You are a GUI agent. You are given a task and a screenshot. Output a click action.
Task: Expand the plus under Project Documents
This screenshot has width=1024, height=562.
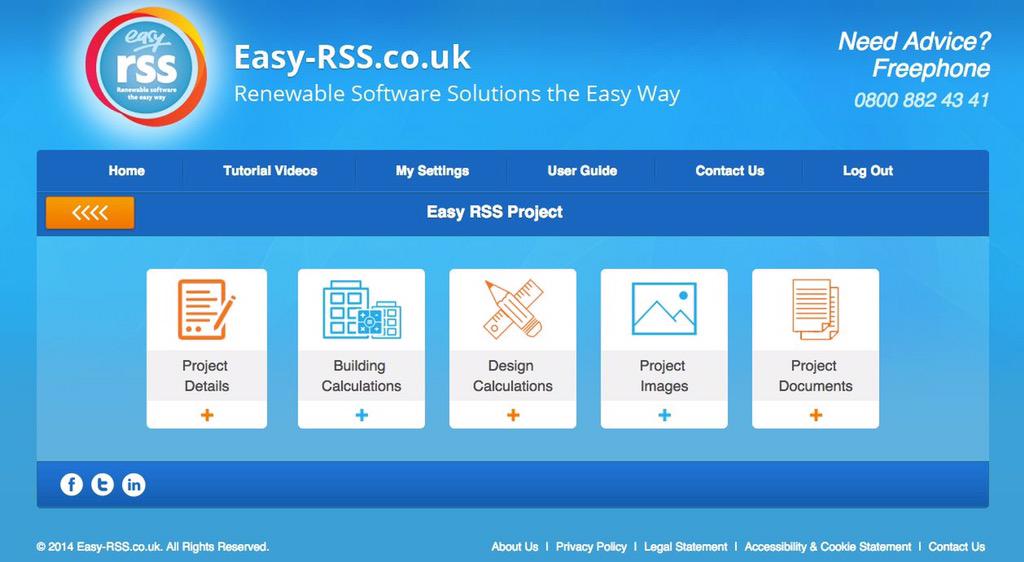click(x=816, y=415)
